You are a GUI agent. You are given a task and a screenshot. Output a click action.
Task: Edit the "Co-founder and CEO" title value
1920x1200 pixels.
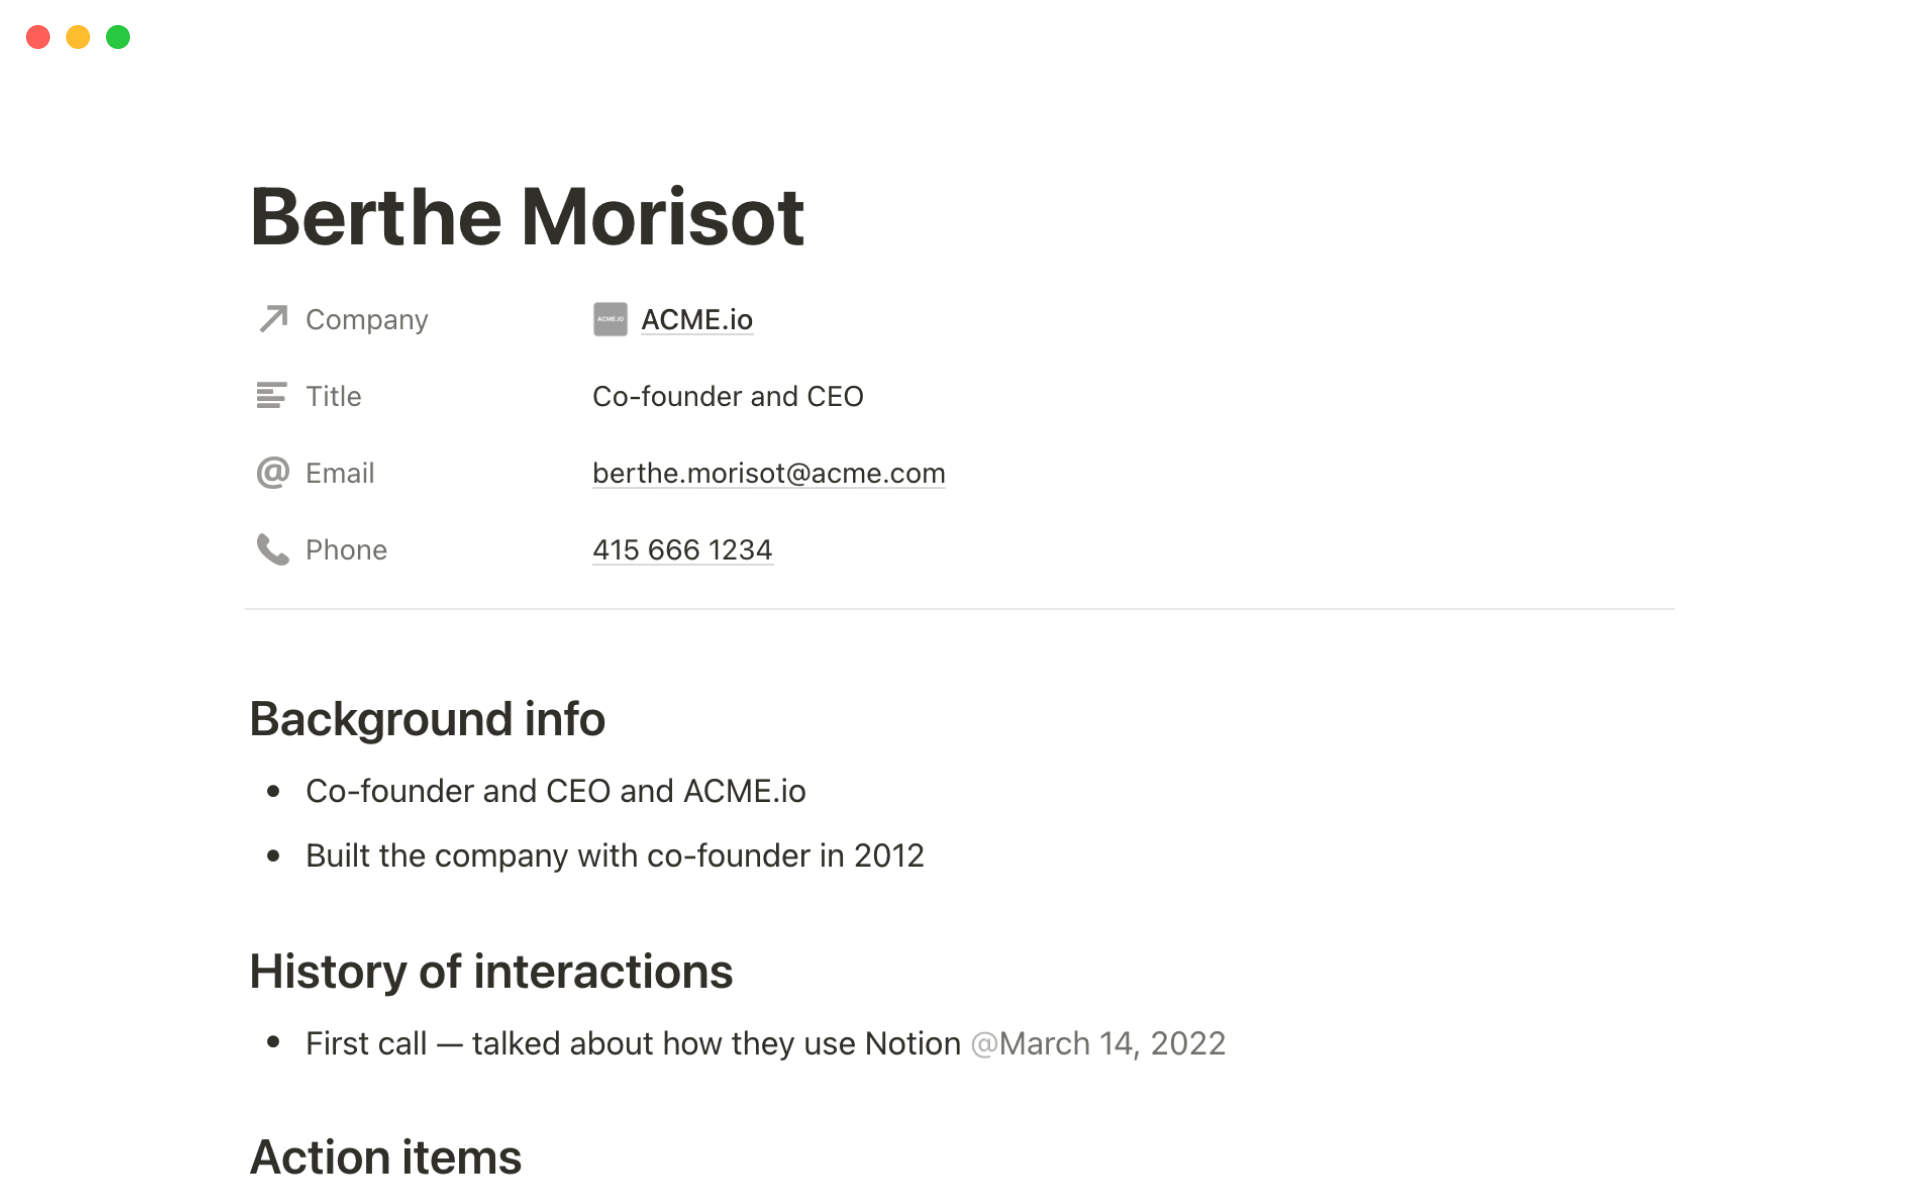[727, 396]
